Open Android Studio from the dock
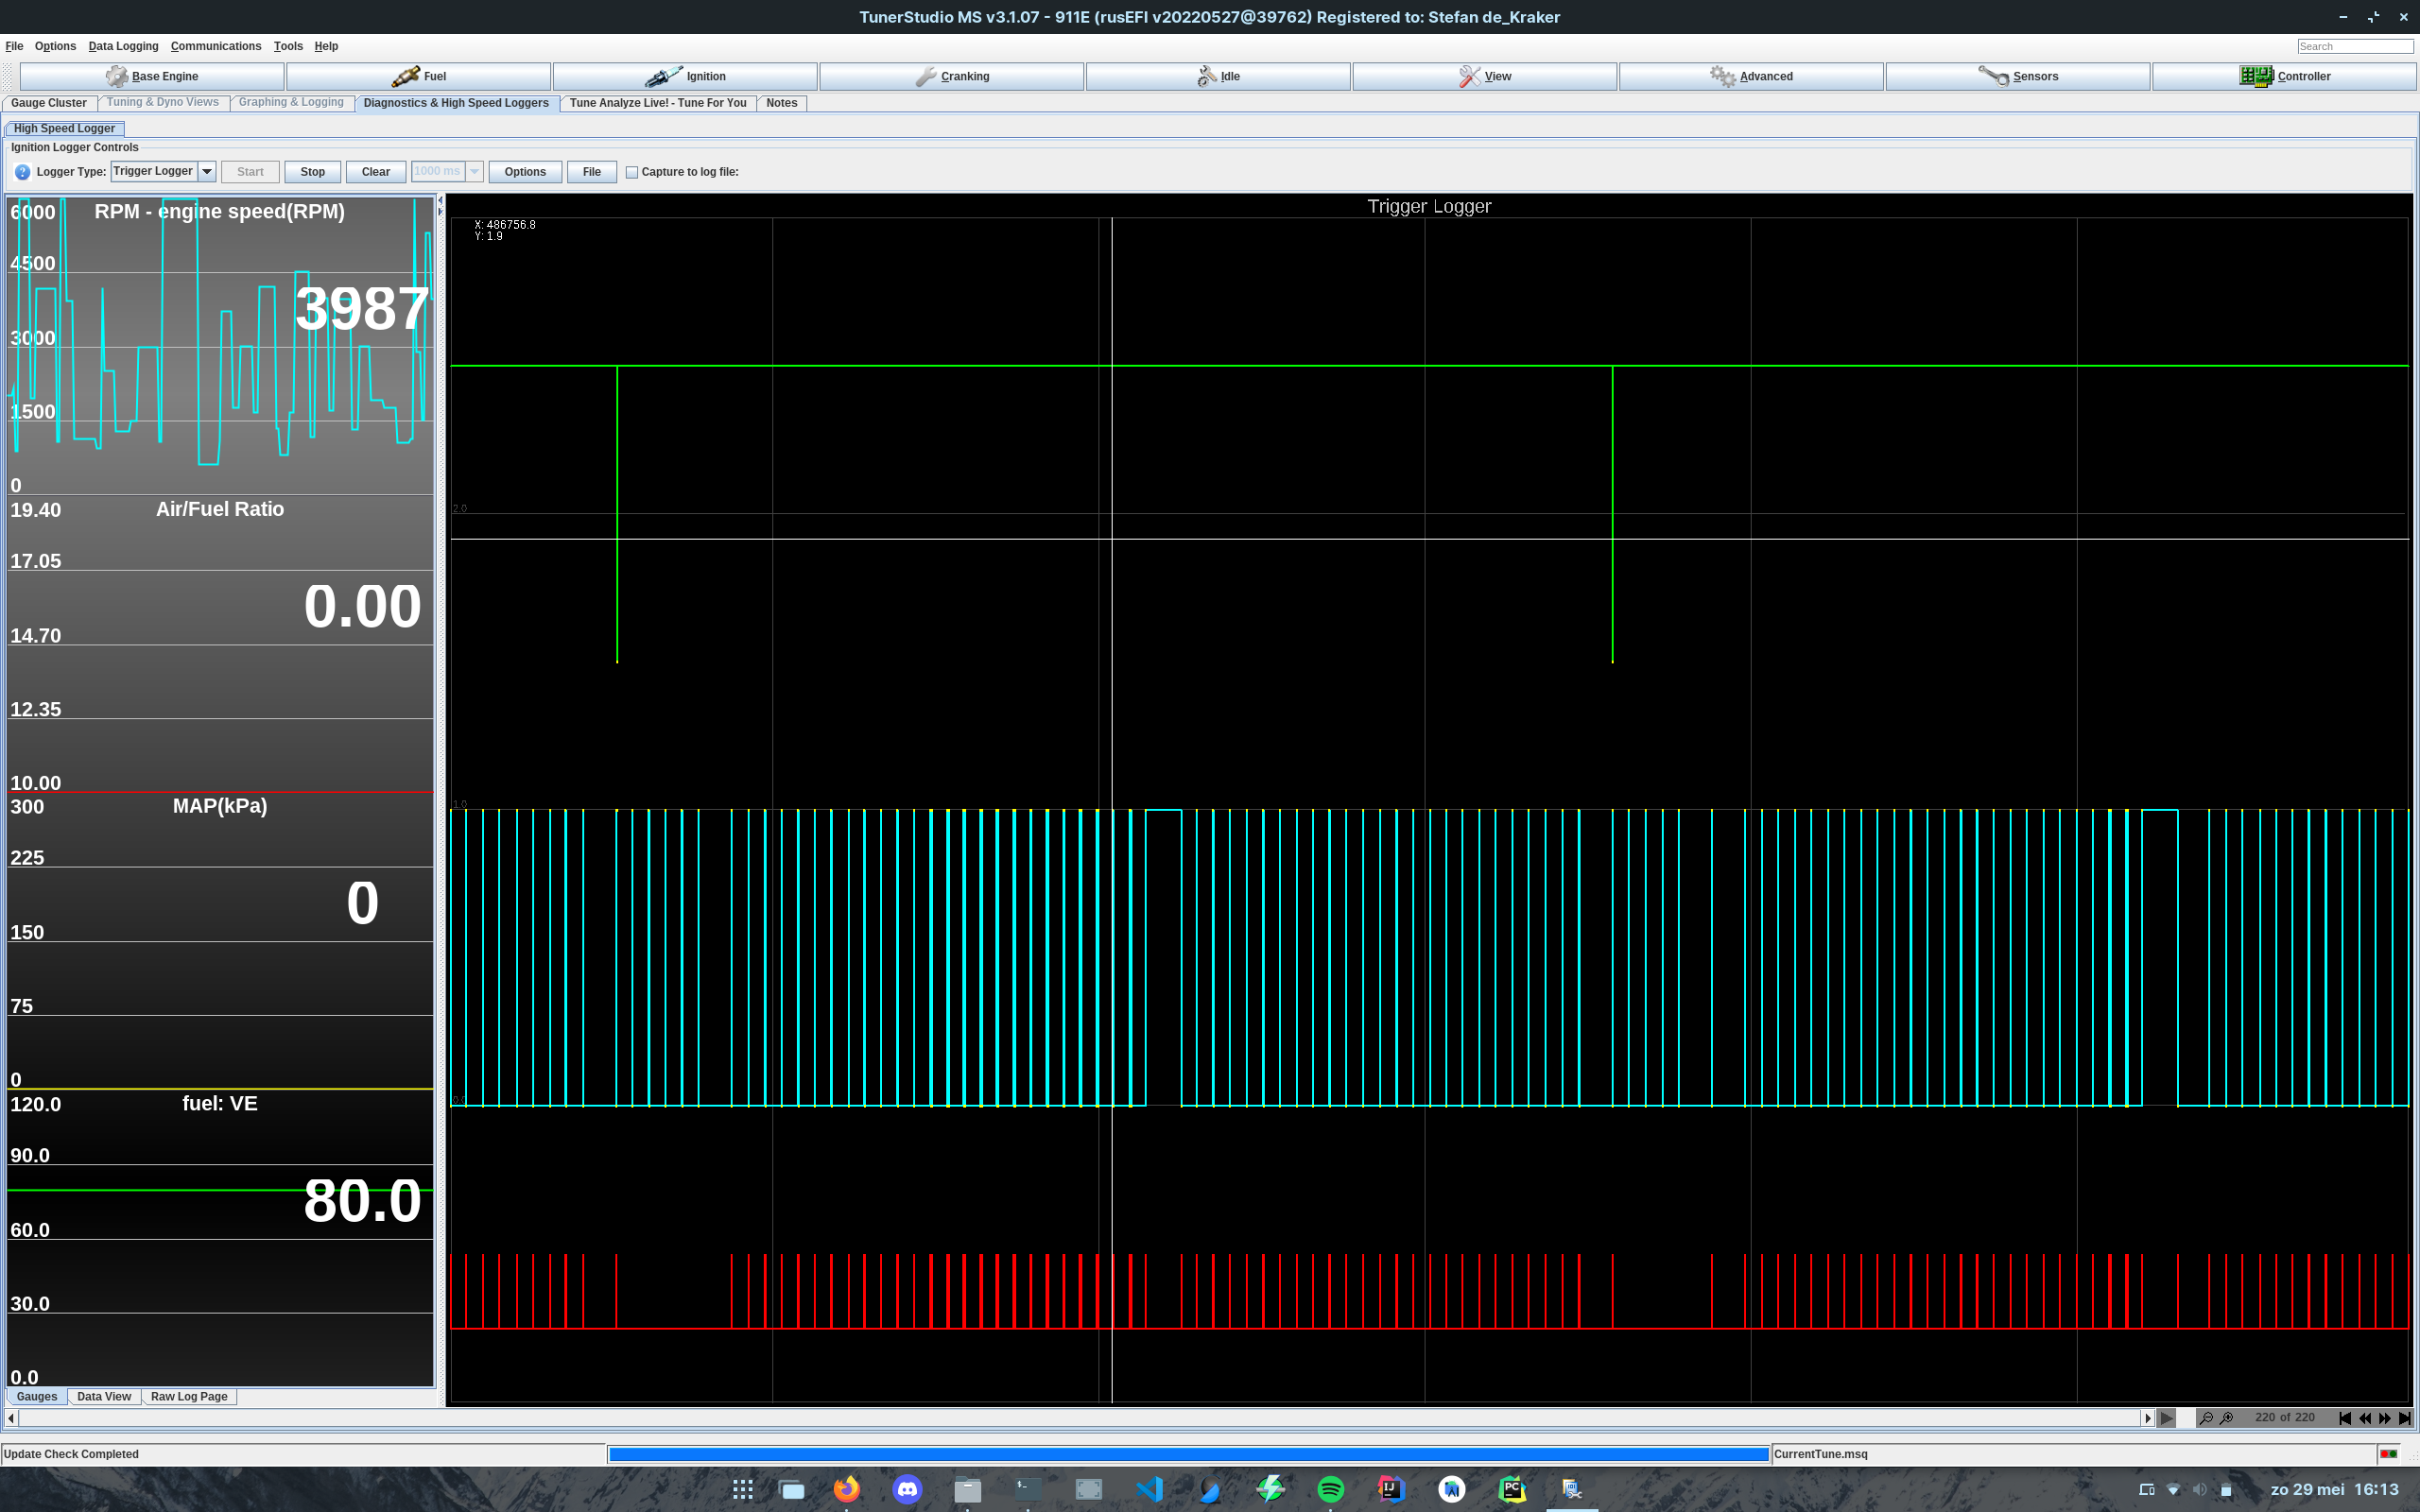 (x=1452, y=1489)
